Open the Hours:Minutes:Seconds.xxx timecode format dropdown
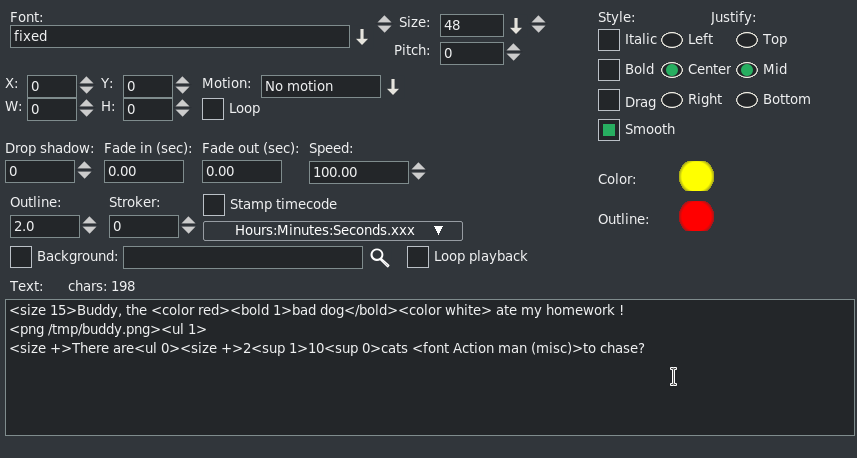 click(x=332, y=231)
